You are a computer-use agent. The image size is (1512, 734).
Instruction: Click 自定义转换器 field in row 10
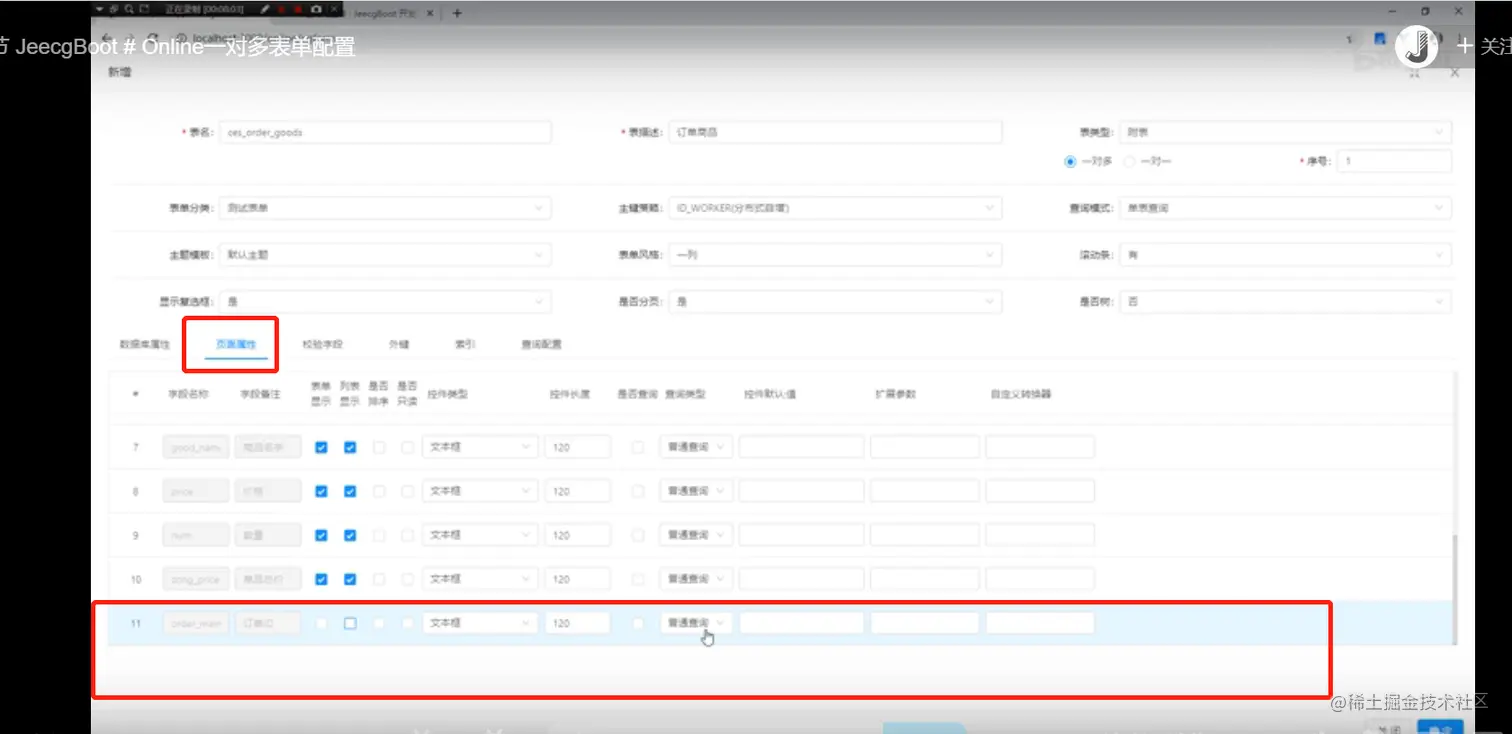1040,579
